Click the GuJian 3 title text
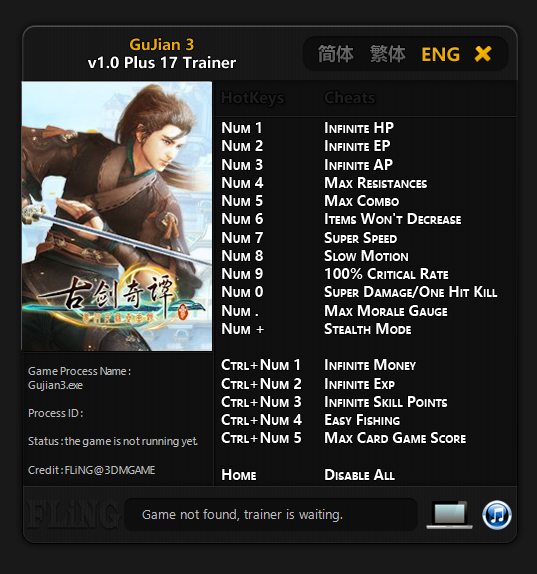Screen dimensions: 537x574 (161, 45)
